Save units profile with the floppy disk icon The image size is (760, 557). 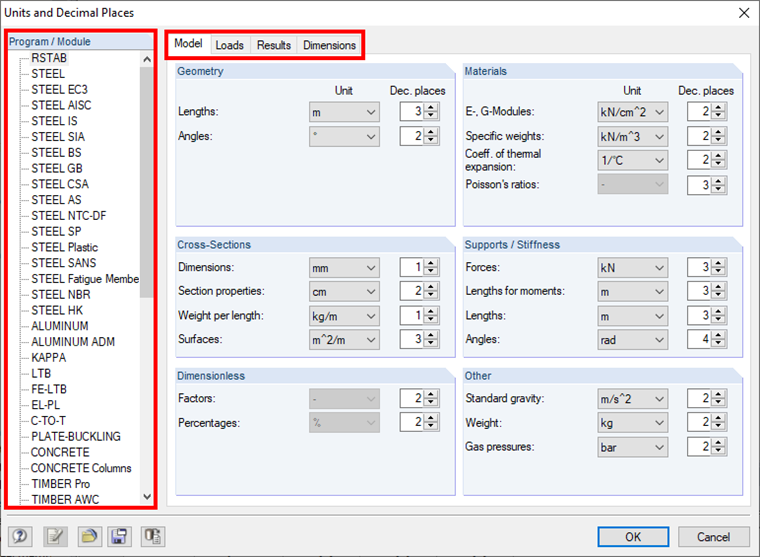point(119,536)
